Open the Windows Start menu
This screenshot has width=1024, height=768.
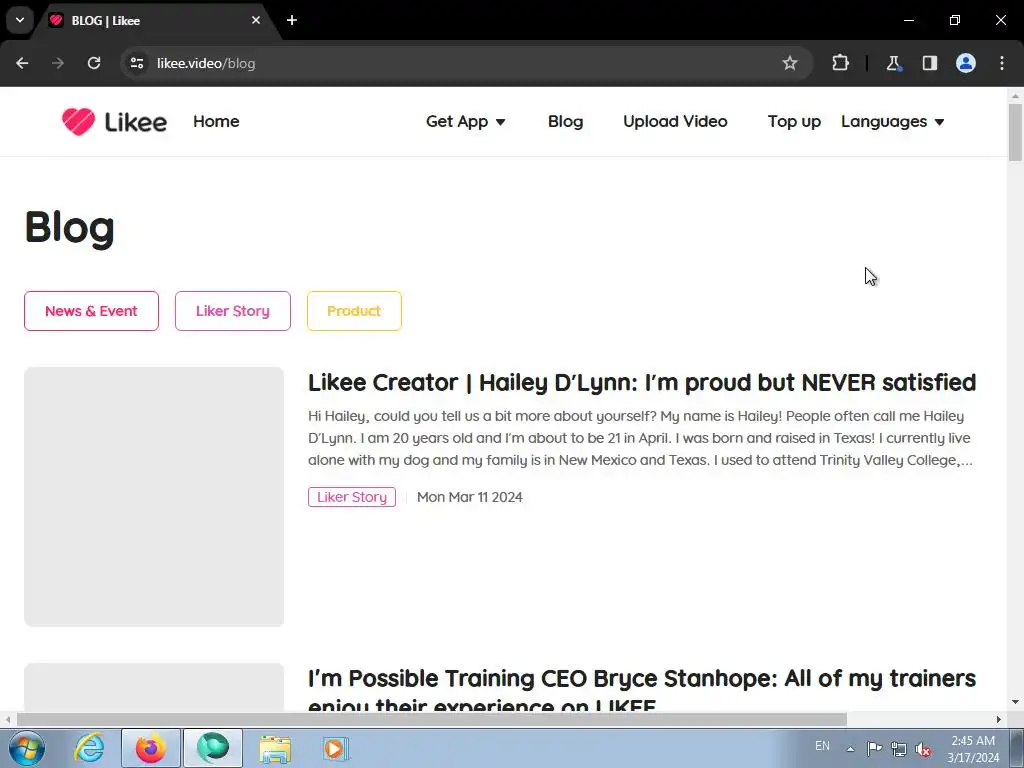pos(26,748)
